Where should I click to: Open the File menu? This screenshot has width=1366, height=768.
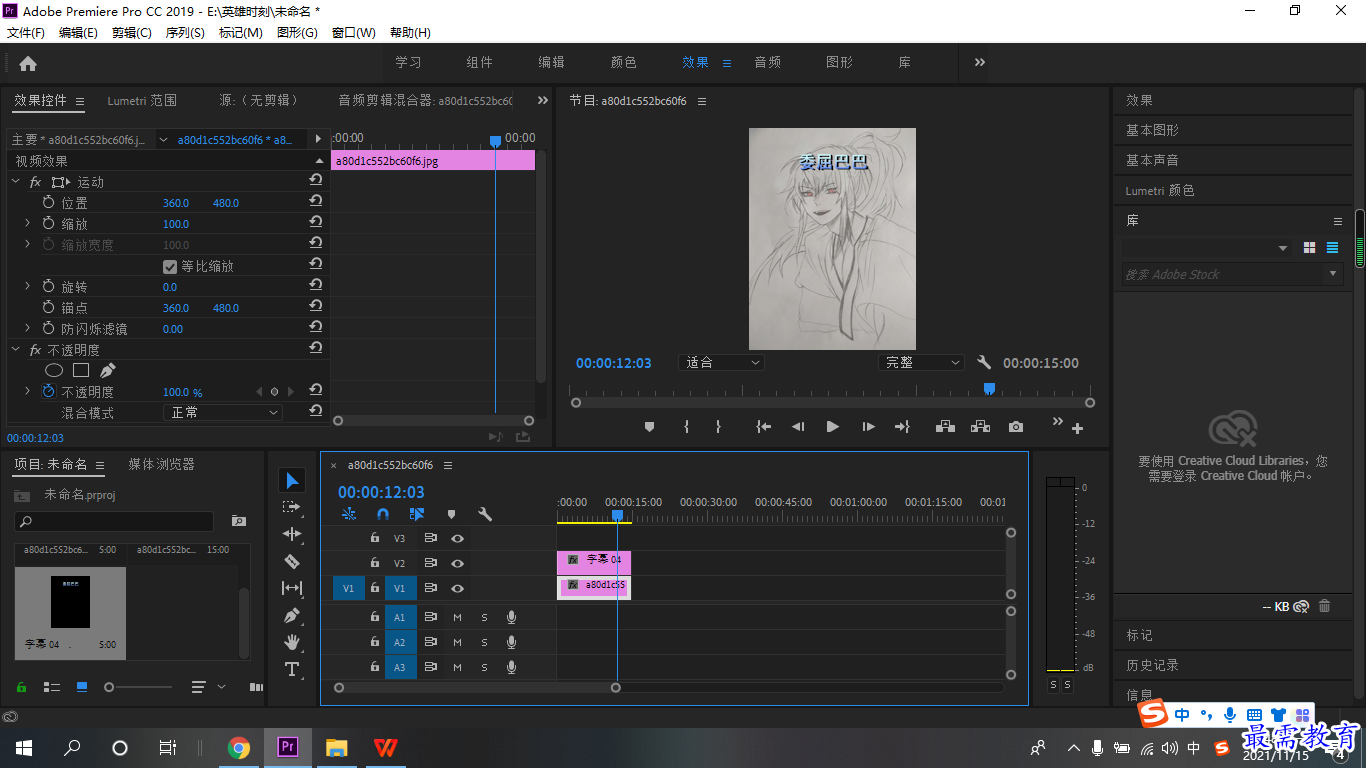tap(26, 33)
